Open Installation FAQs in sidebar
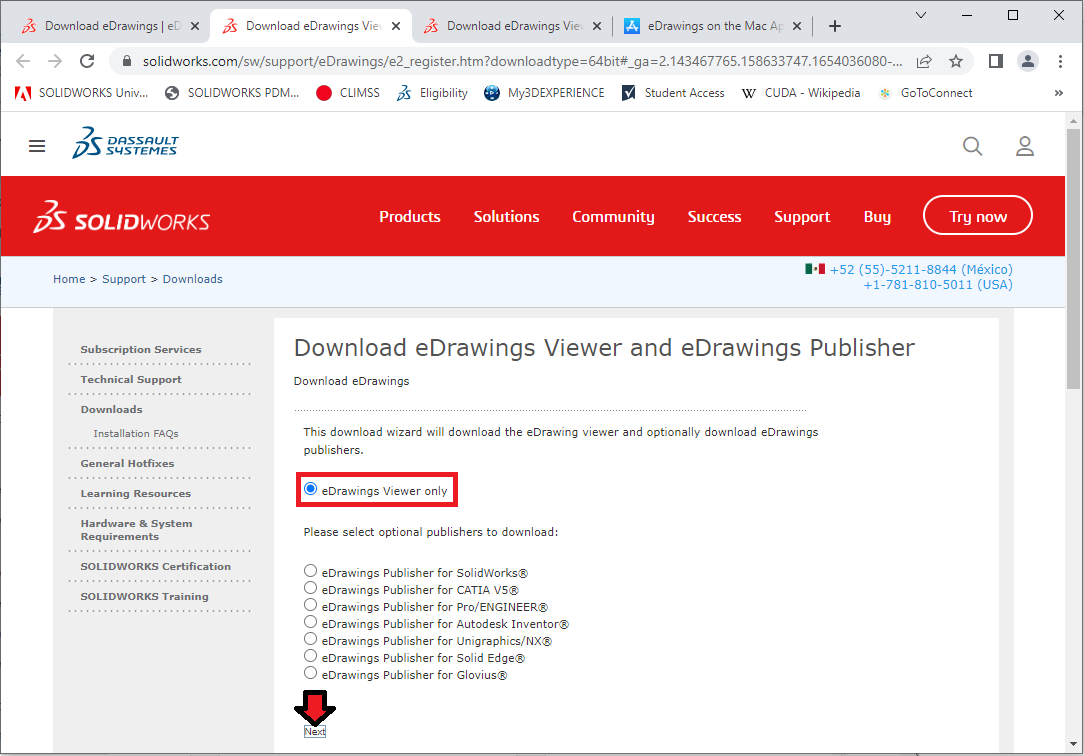Screen dimensions: 1084x756 point(136,433)
